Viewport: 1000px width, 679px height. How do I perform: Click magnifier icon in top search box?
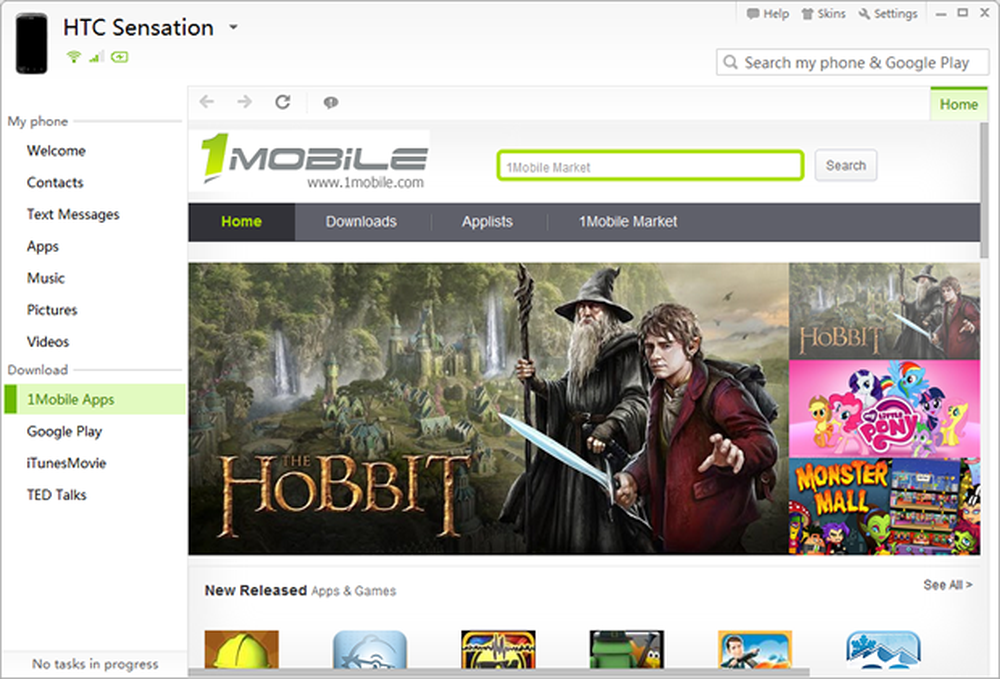(731, 62)
